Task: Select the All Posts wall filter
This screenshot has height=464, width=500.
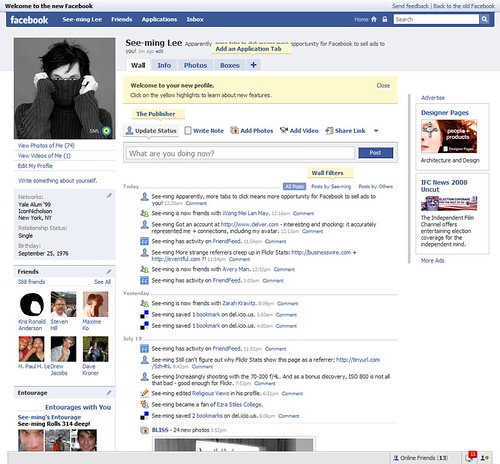Action: [x=294, y=186]
